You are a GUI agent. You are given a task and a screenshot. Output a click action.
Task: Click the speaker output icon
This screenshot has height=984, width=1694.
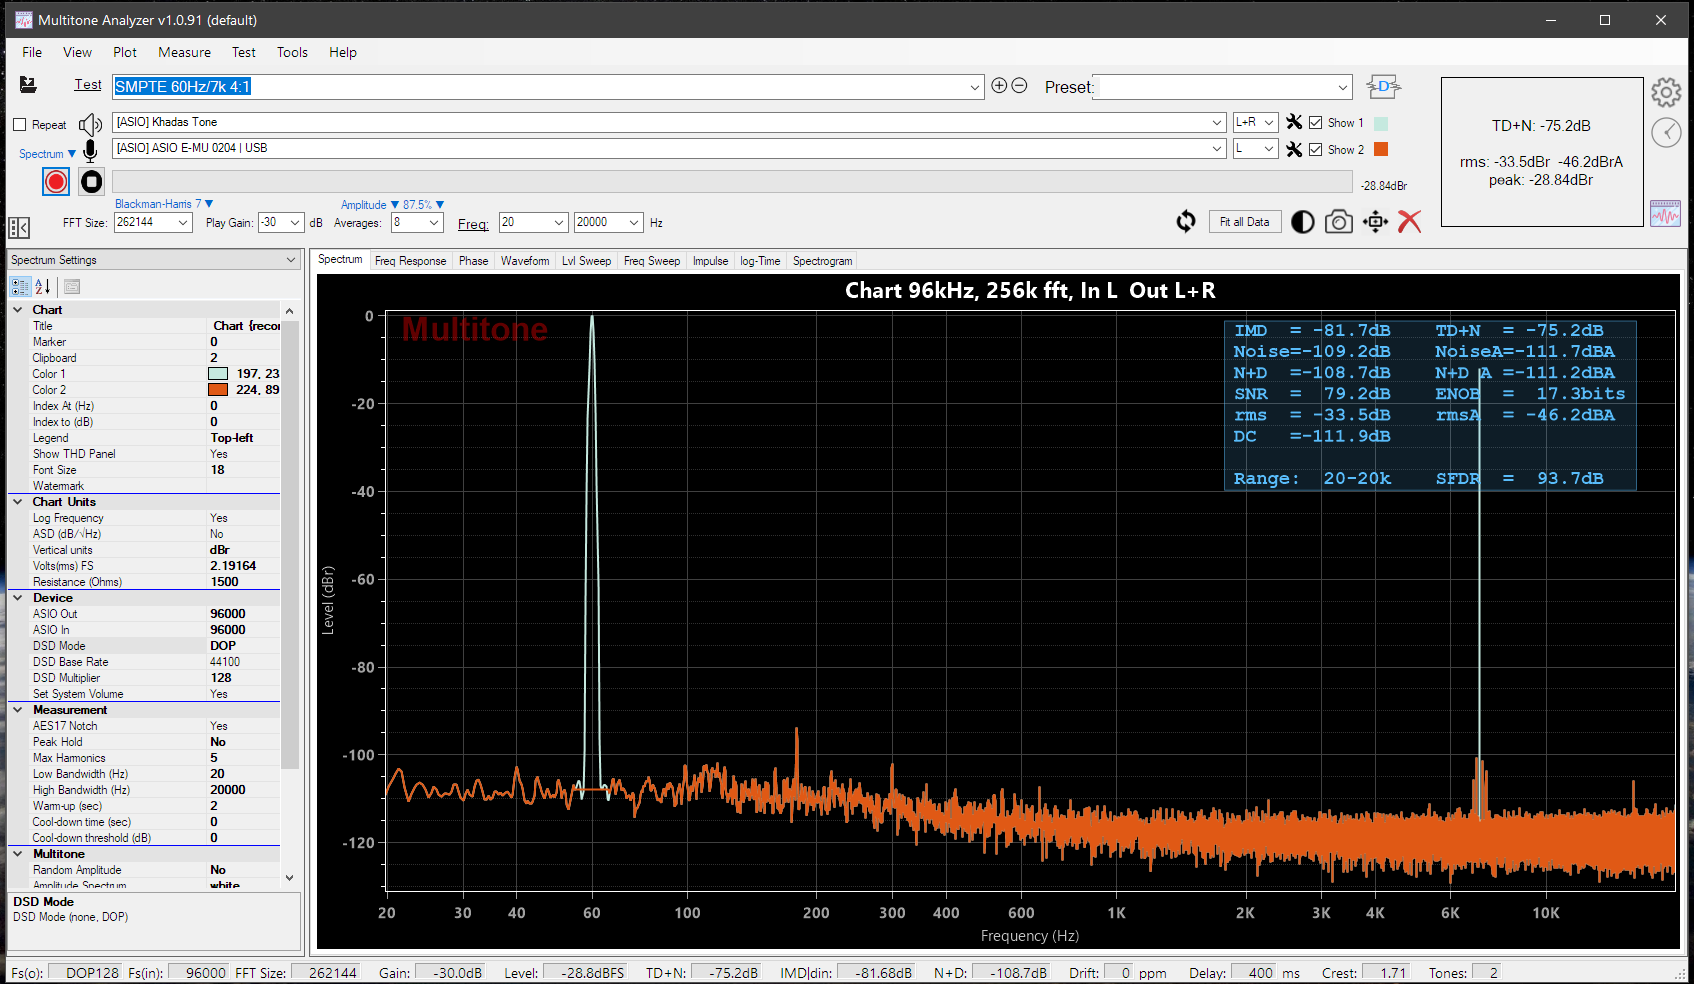pyautogui.click(x=90, y=124)
